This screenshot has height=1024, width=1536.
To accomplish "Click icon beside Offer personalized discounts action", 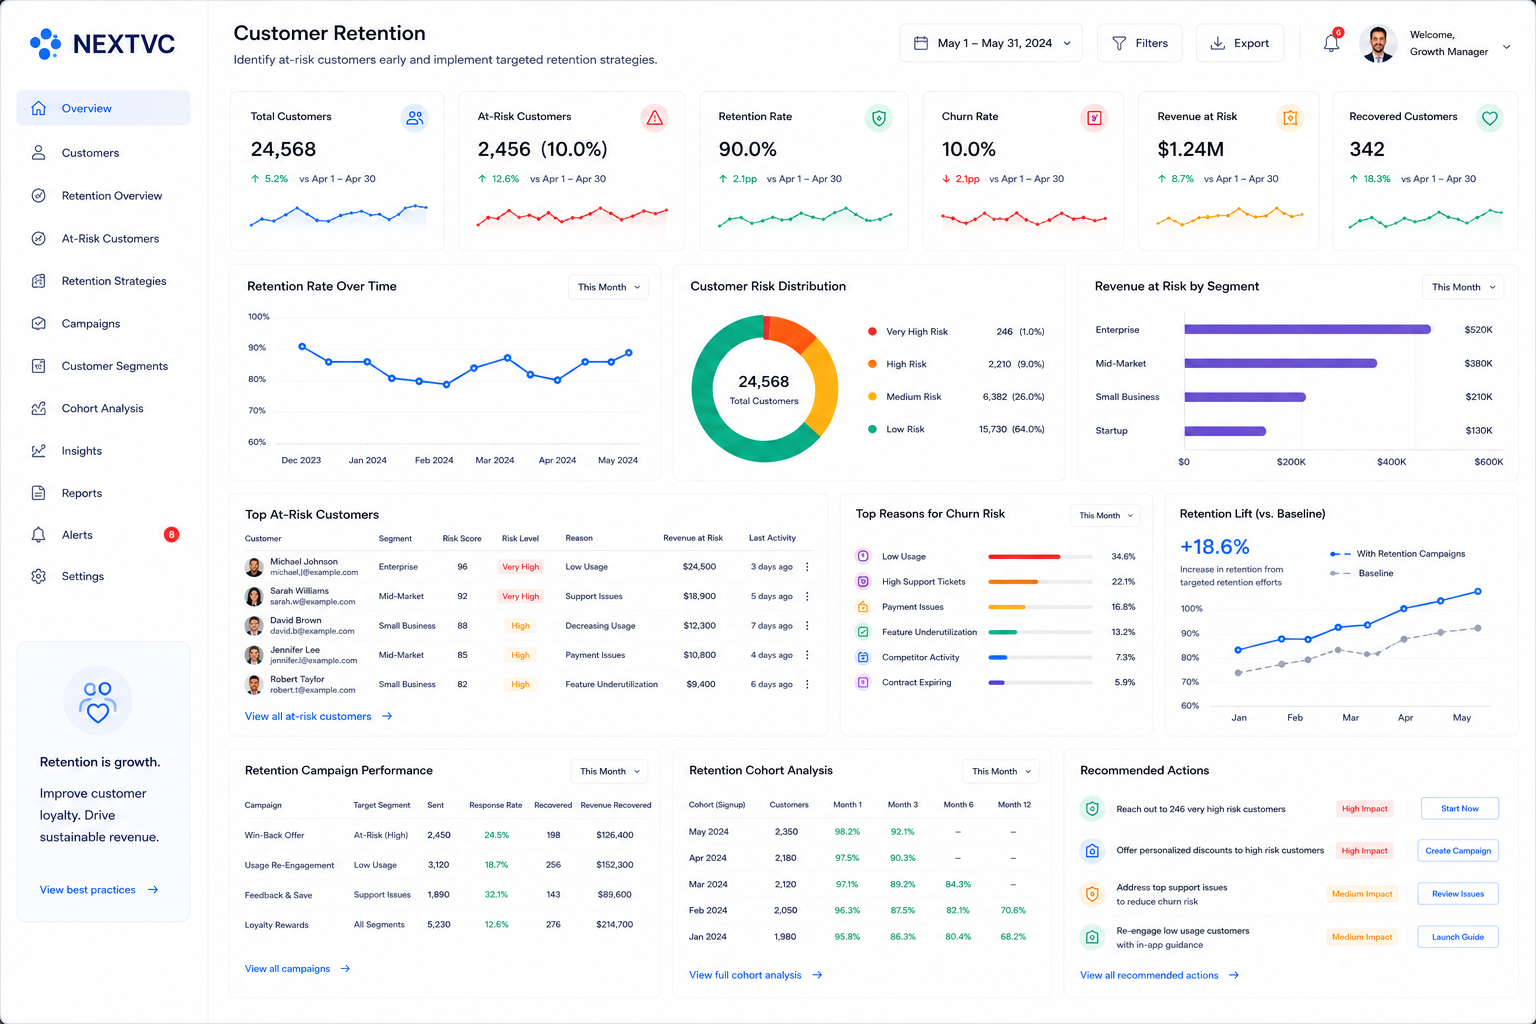I will click(x=1092, y=851).
